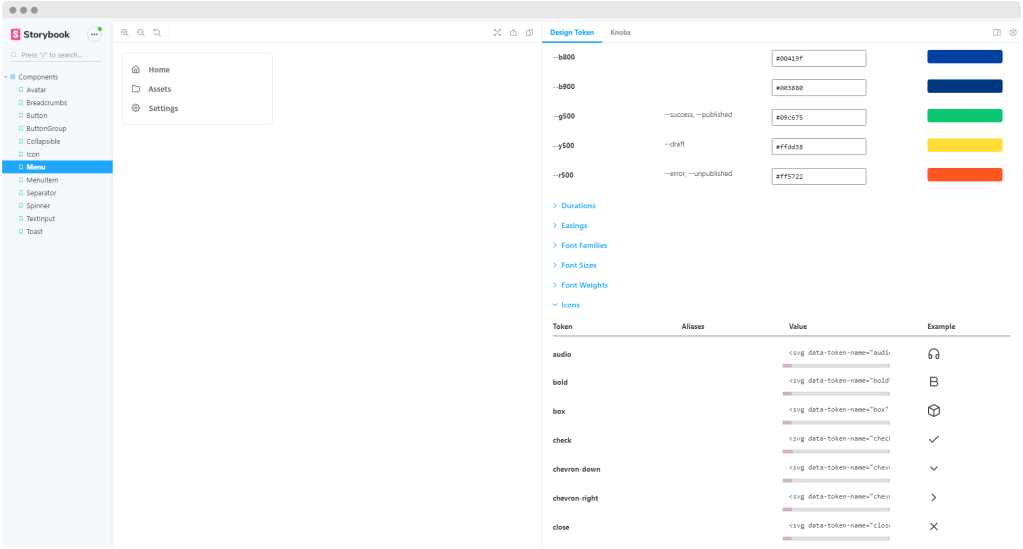Change addon panel orientation icon
The width and height of the screenshot is (1023, 549).
click(997, 33)
